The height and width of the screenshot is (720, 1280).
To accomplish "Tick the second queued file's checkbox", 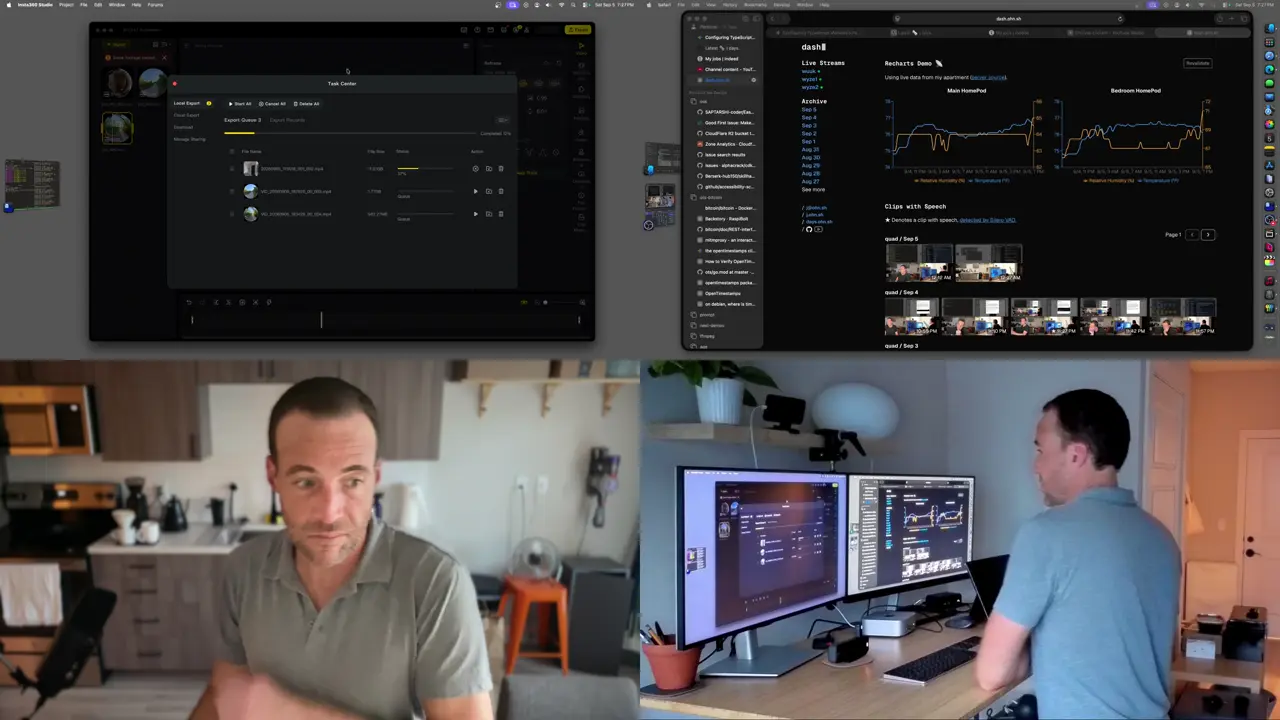I will 232,191.
